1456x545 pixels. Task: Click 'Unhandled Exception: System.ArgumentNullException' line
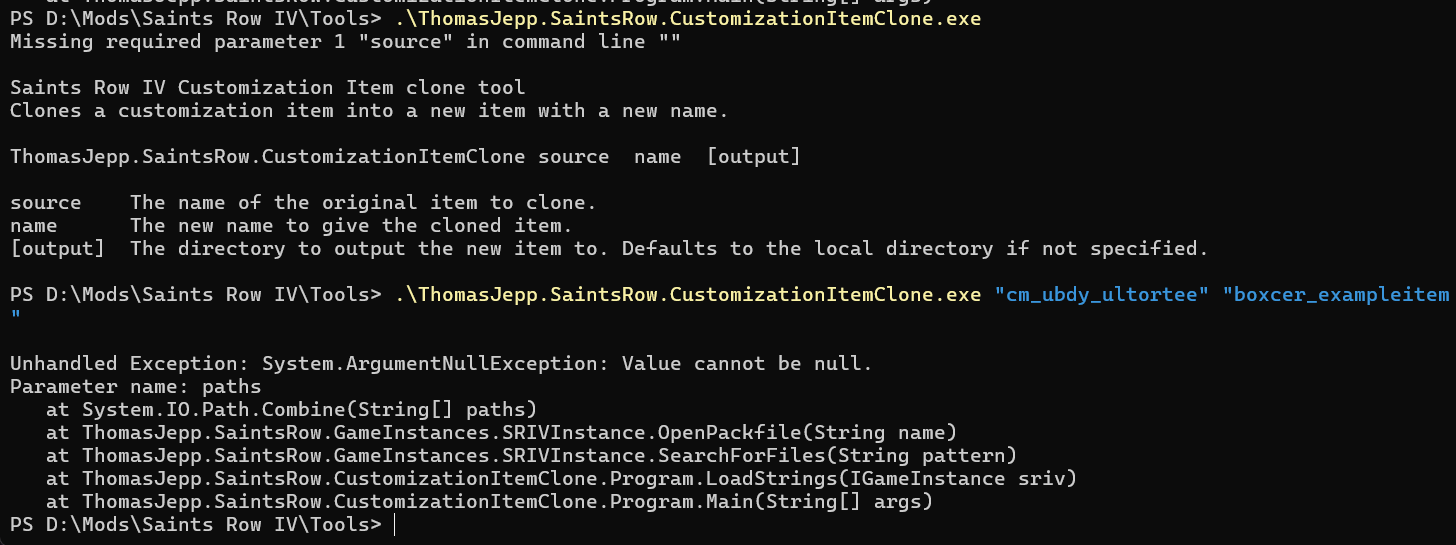click(x=441, y=364)
